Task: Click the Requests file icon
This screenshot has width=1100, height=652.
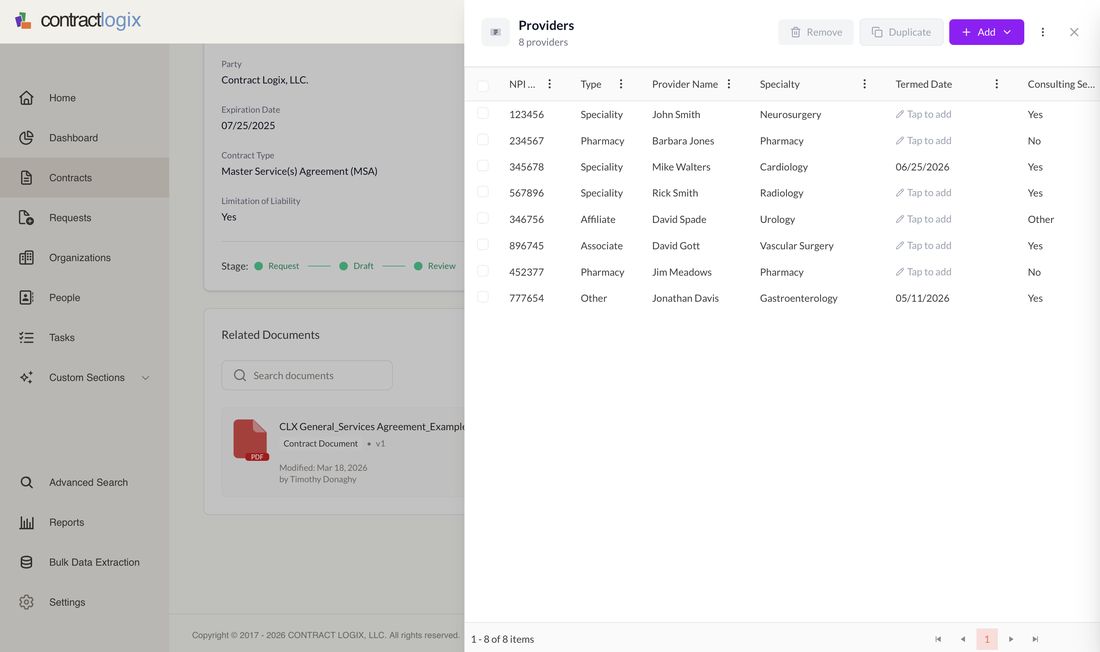Action: (27, 218)
